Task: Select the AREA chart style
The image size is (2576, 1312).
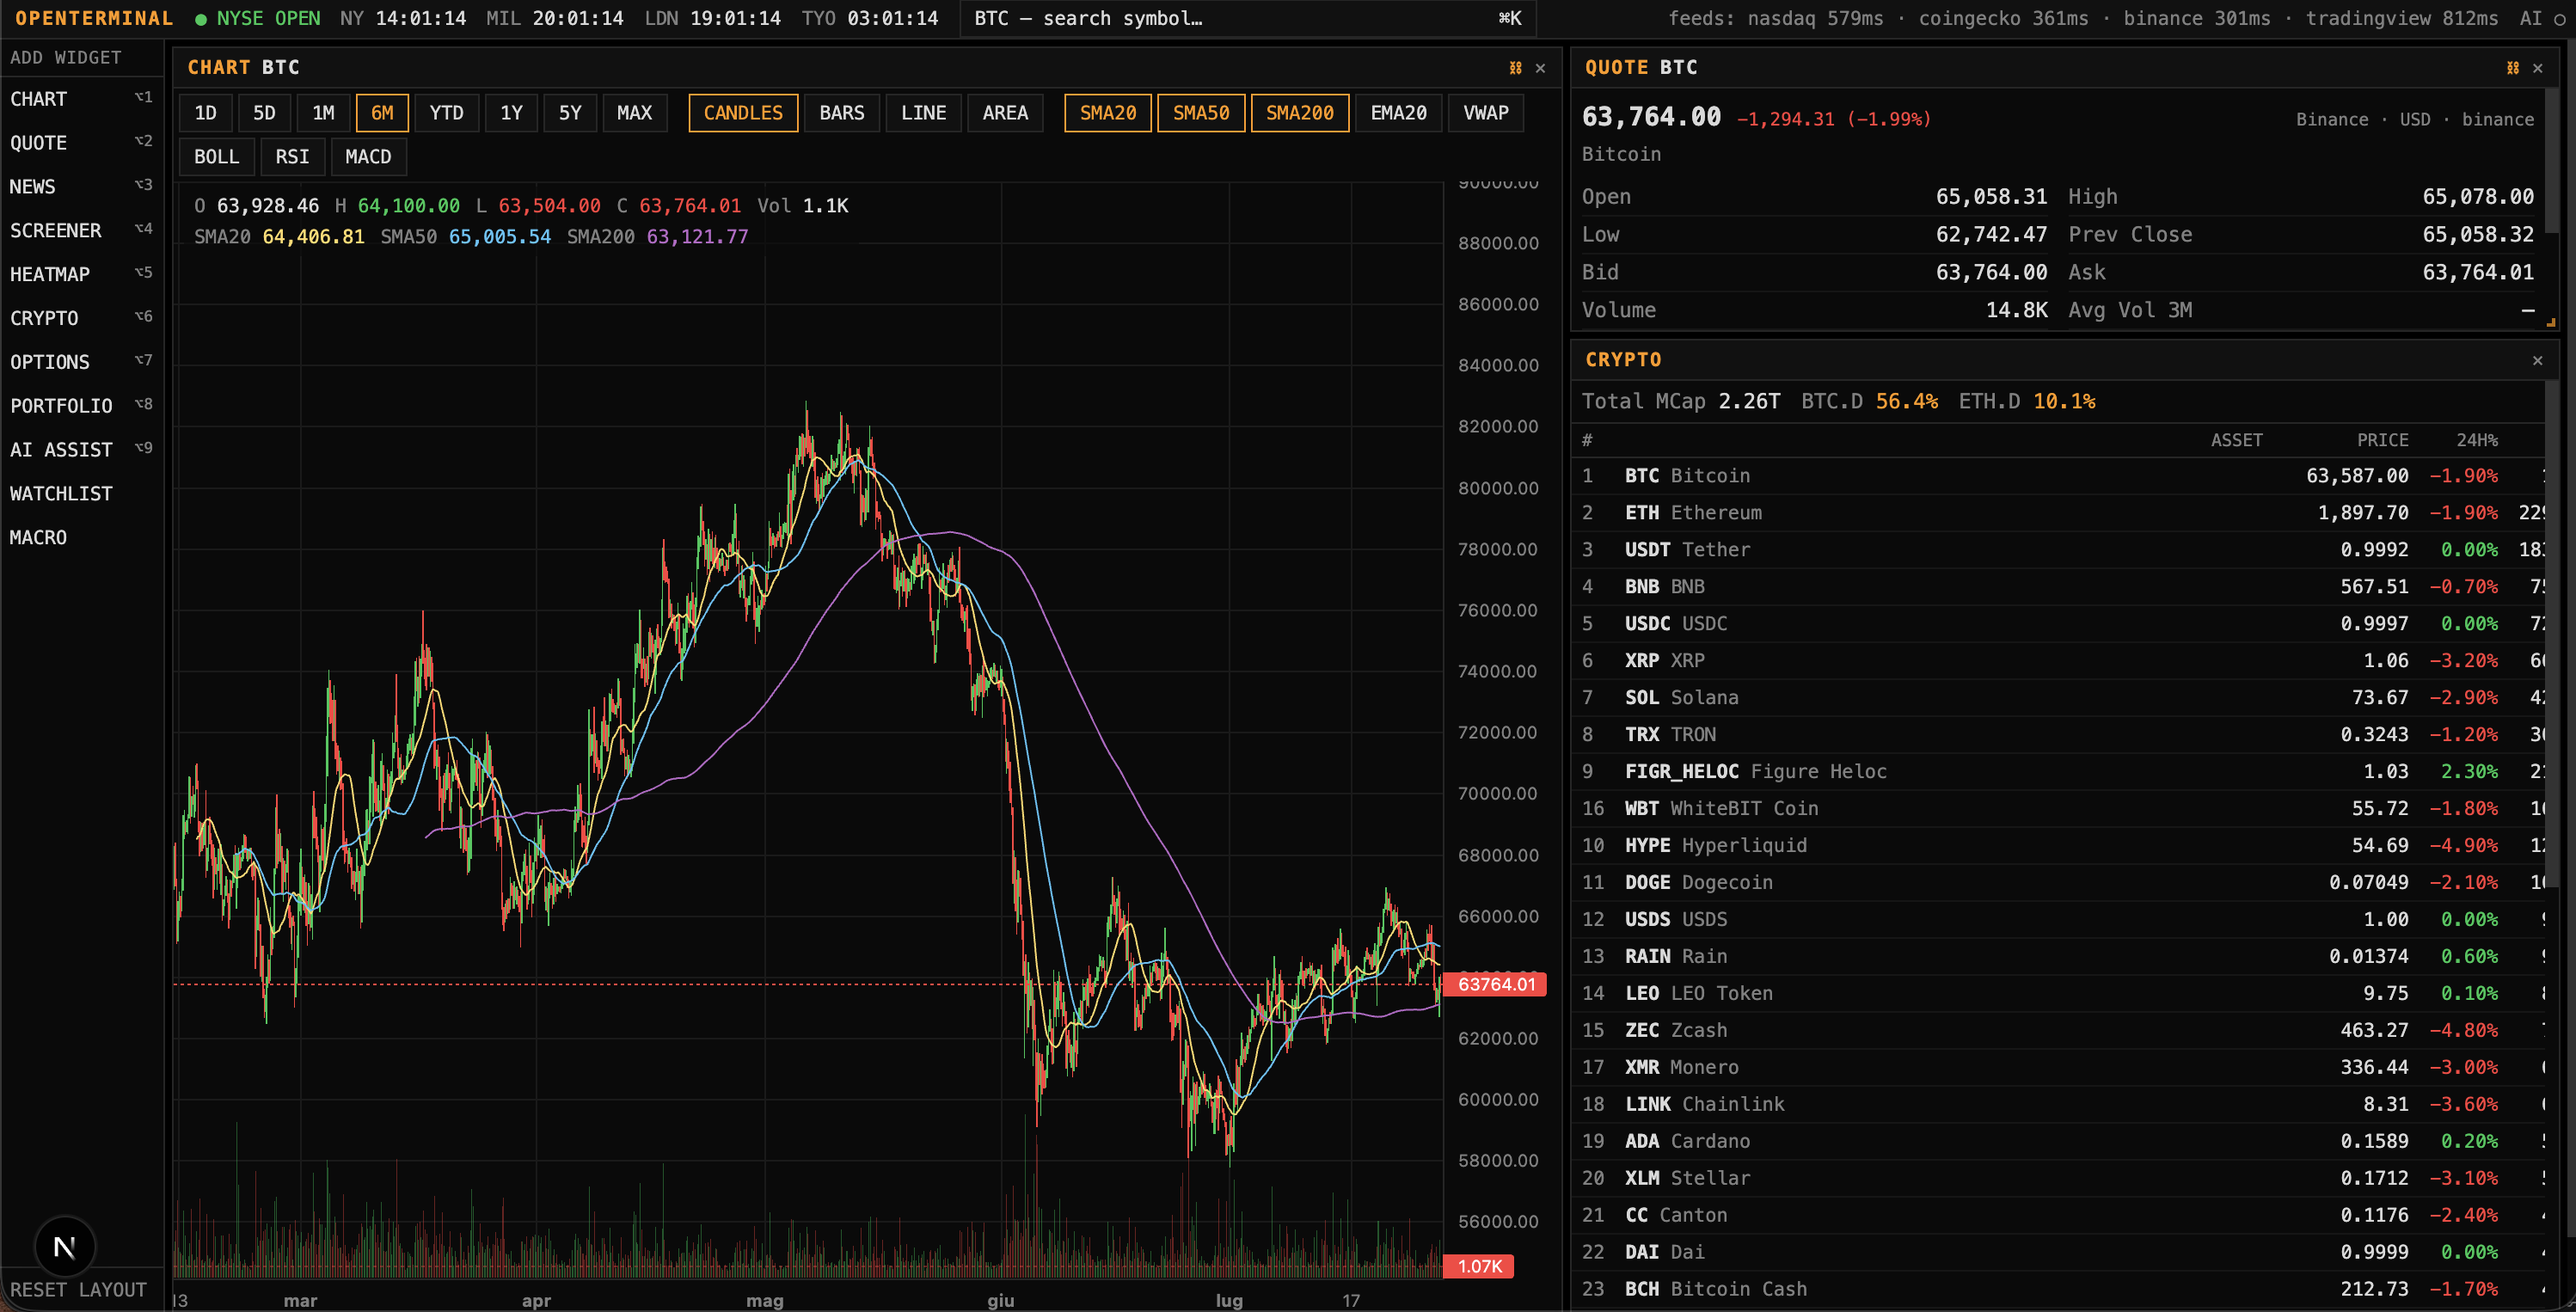Action: 1005,113
